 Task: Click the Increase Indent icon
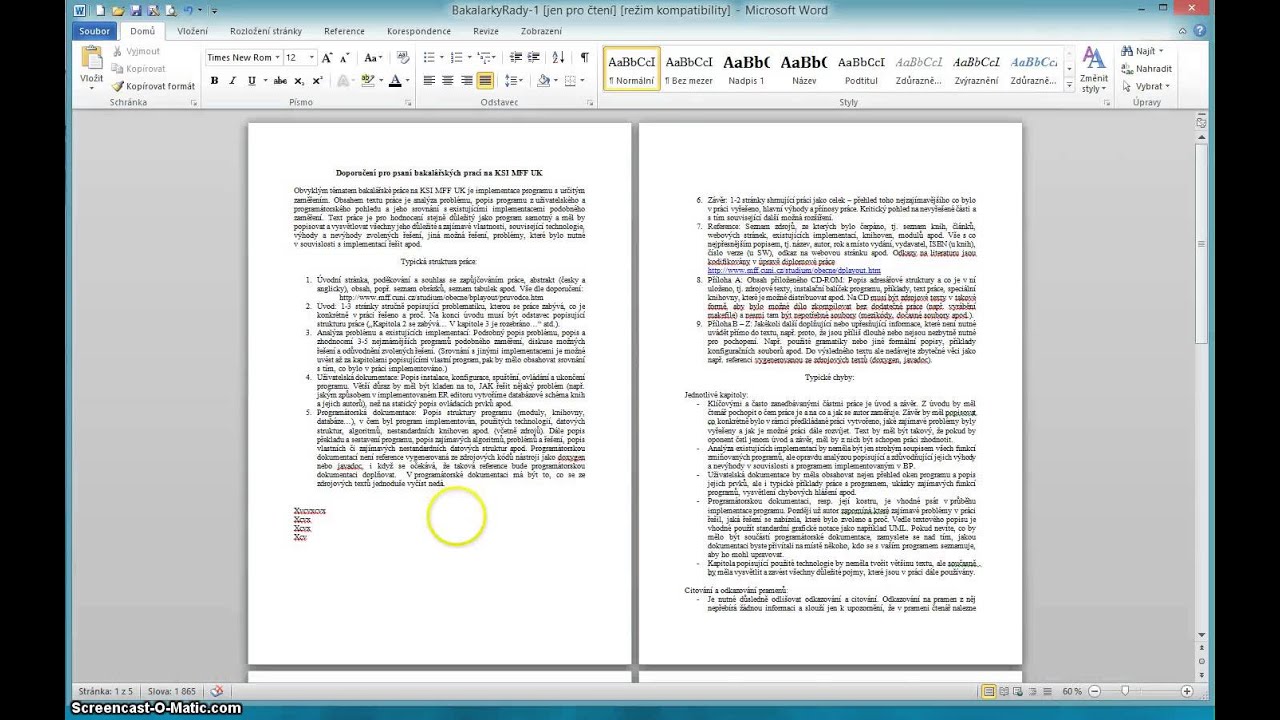tap(534, 58)
